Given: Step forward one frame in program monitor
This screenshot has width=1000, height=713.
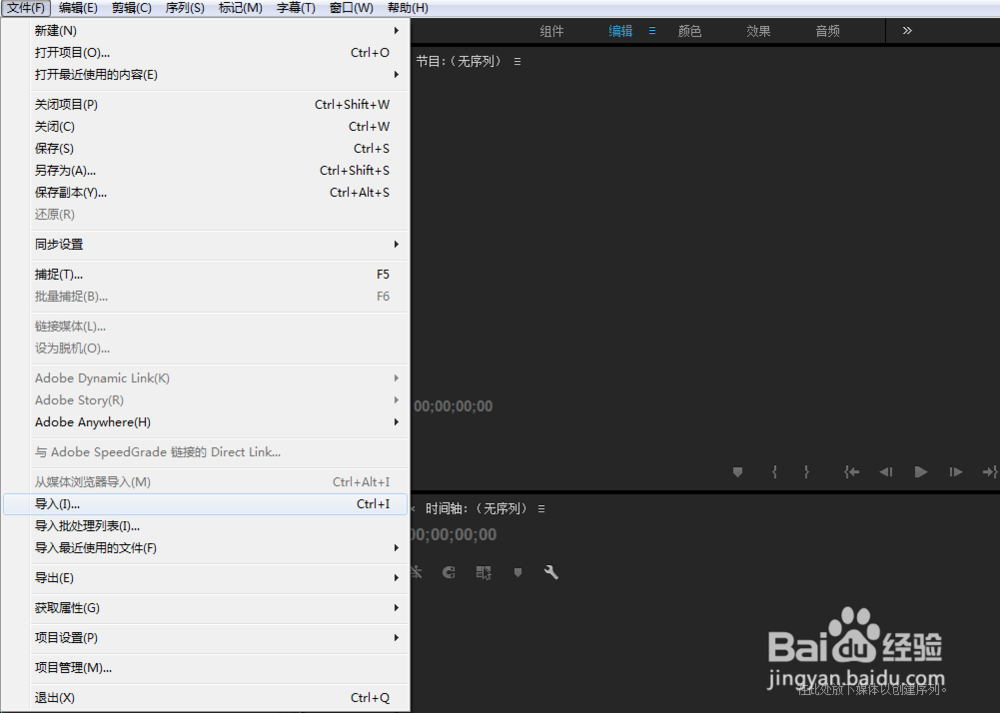Looking at the screenshot, I should coord(955,472).
